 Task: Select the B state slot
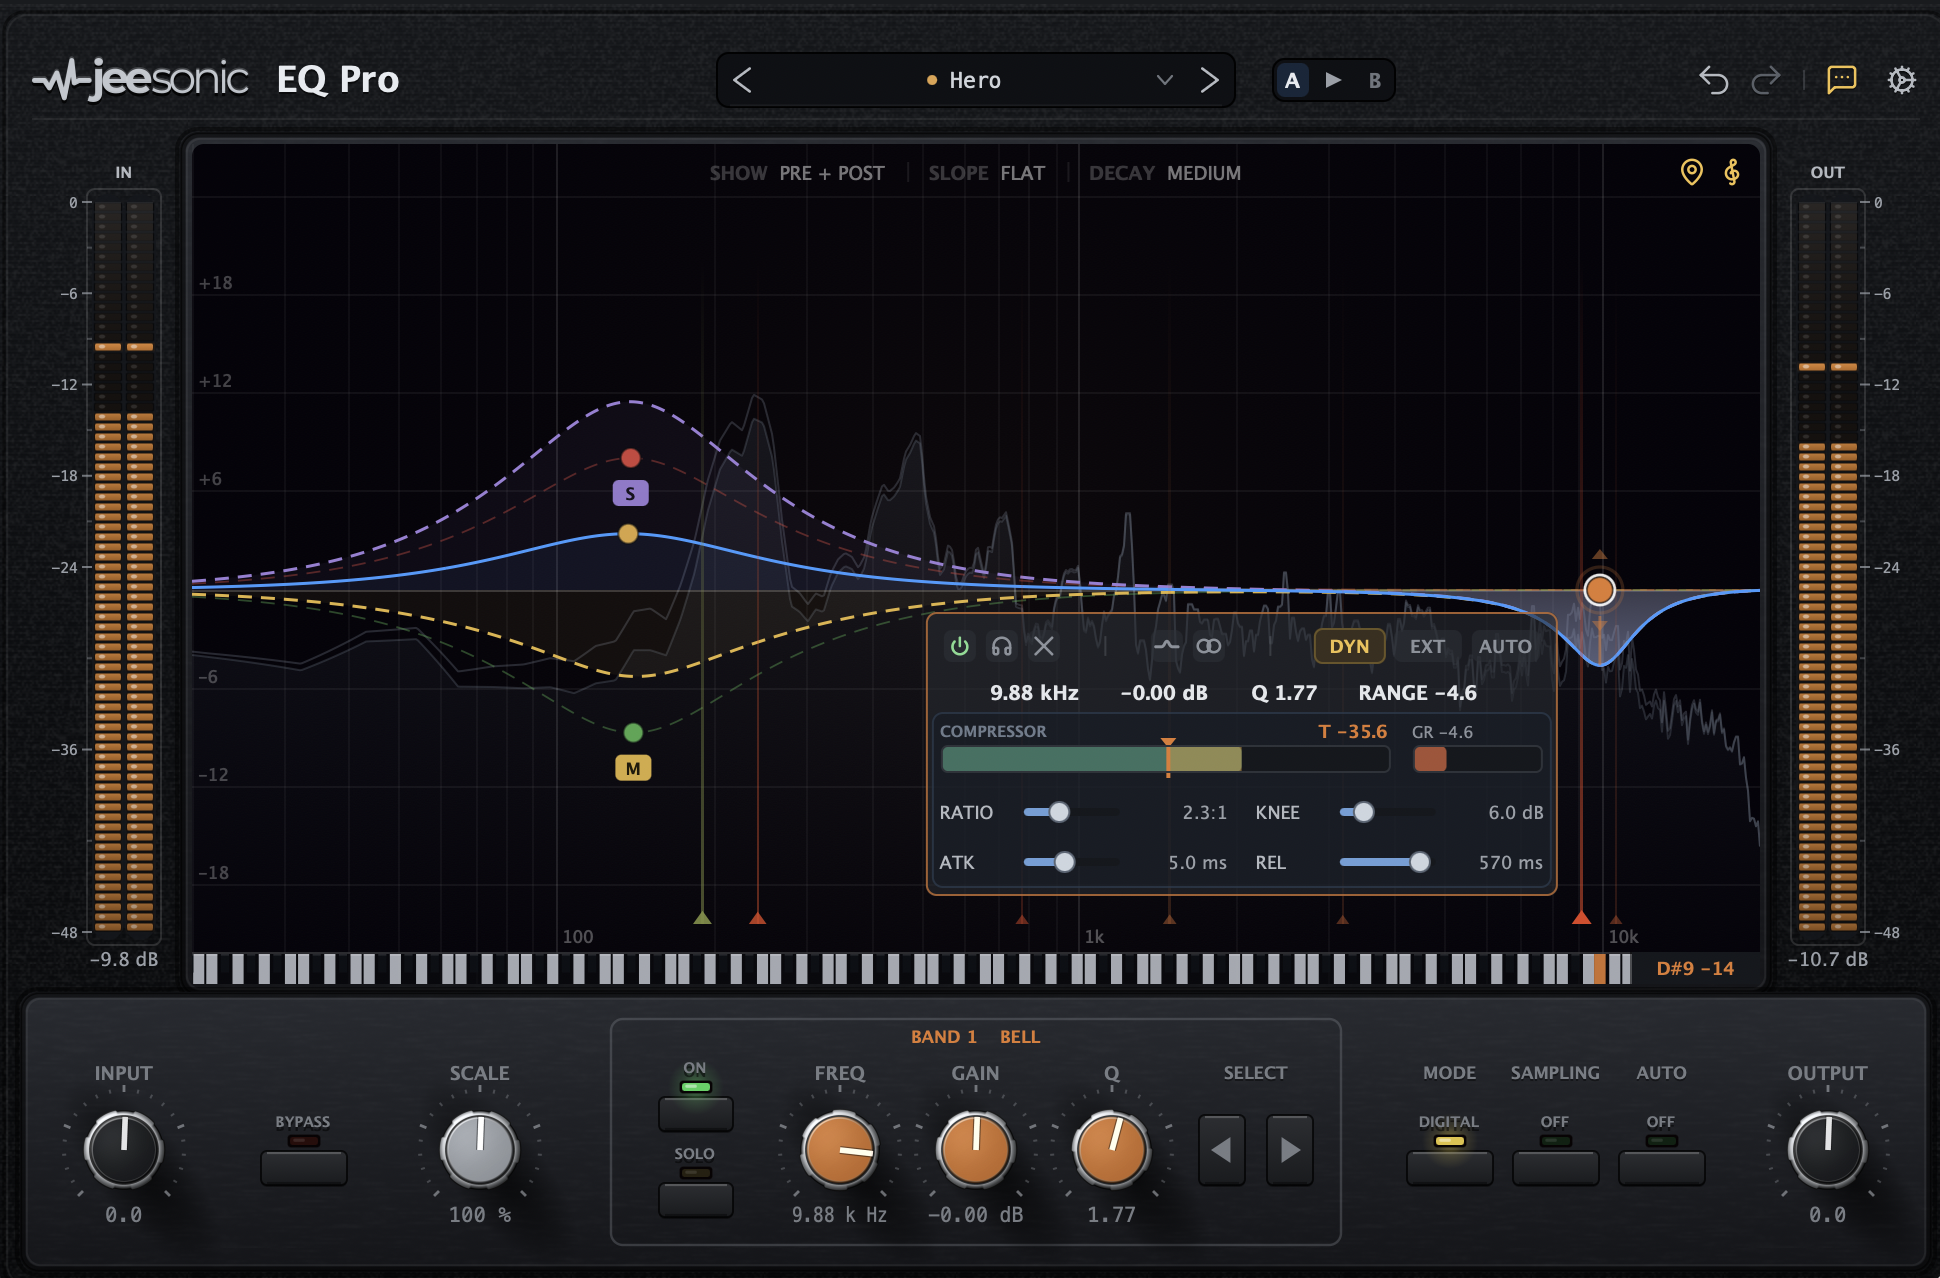tap(1375, 80)
